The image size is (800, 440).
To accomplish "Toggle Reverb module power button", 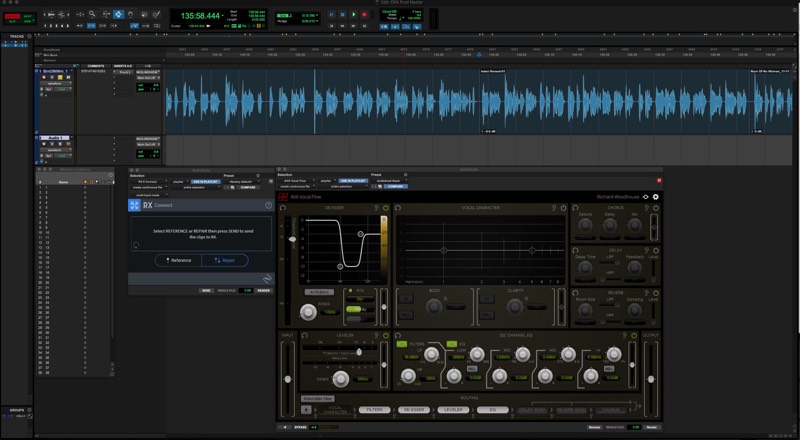I will [x=656, y=293].
